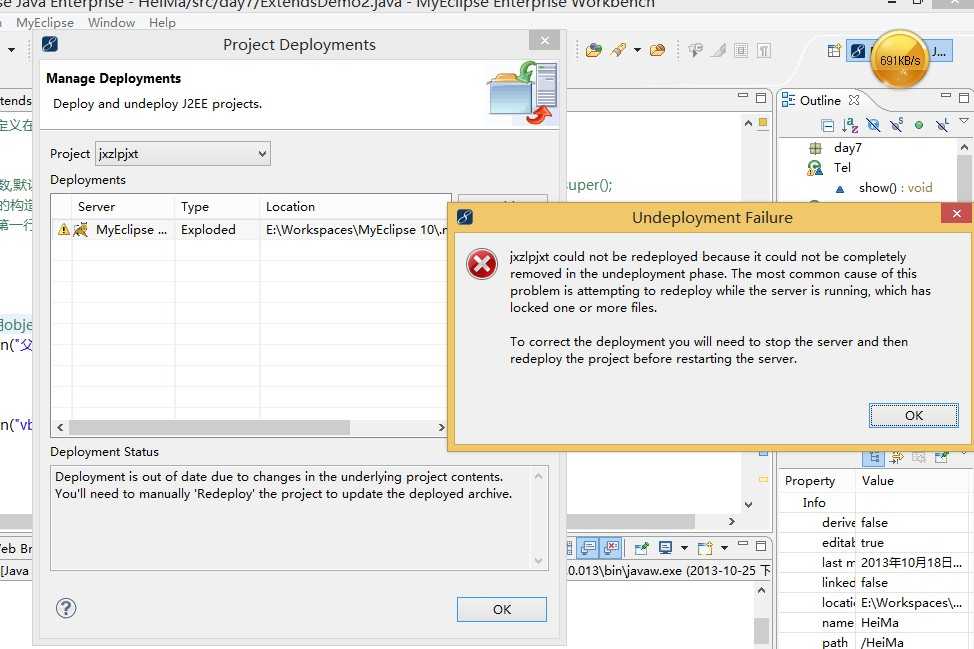Maximize the editor area

(761, 98)
